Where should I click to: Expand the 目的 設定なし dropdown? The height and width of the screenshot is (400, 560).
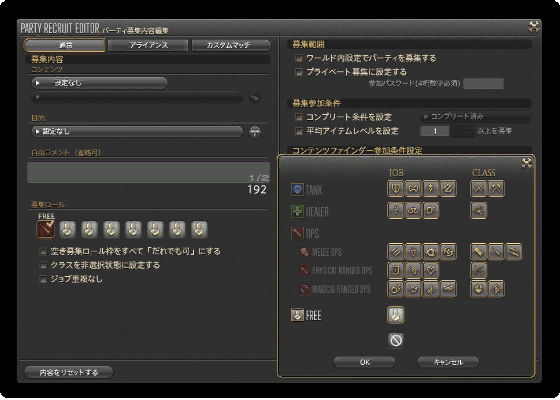point(137,131)
